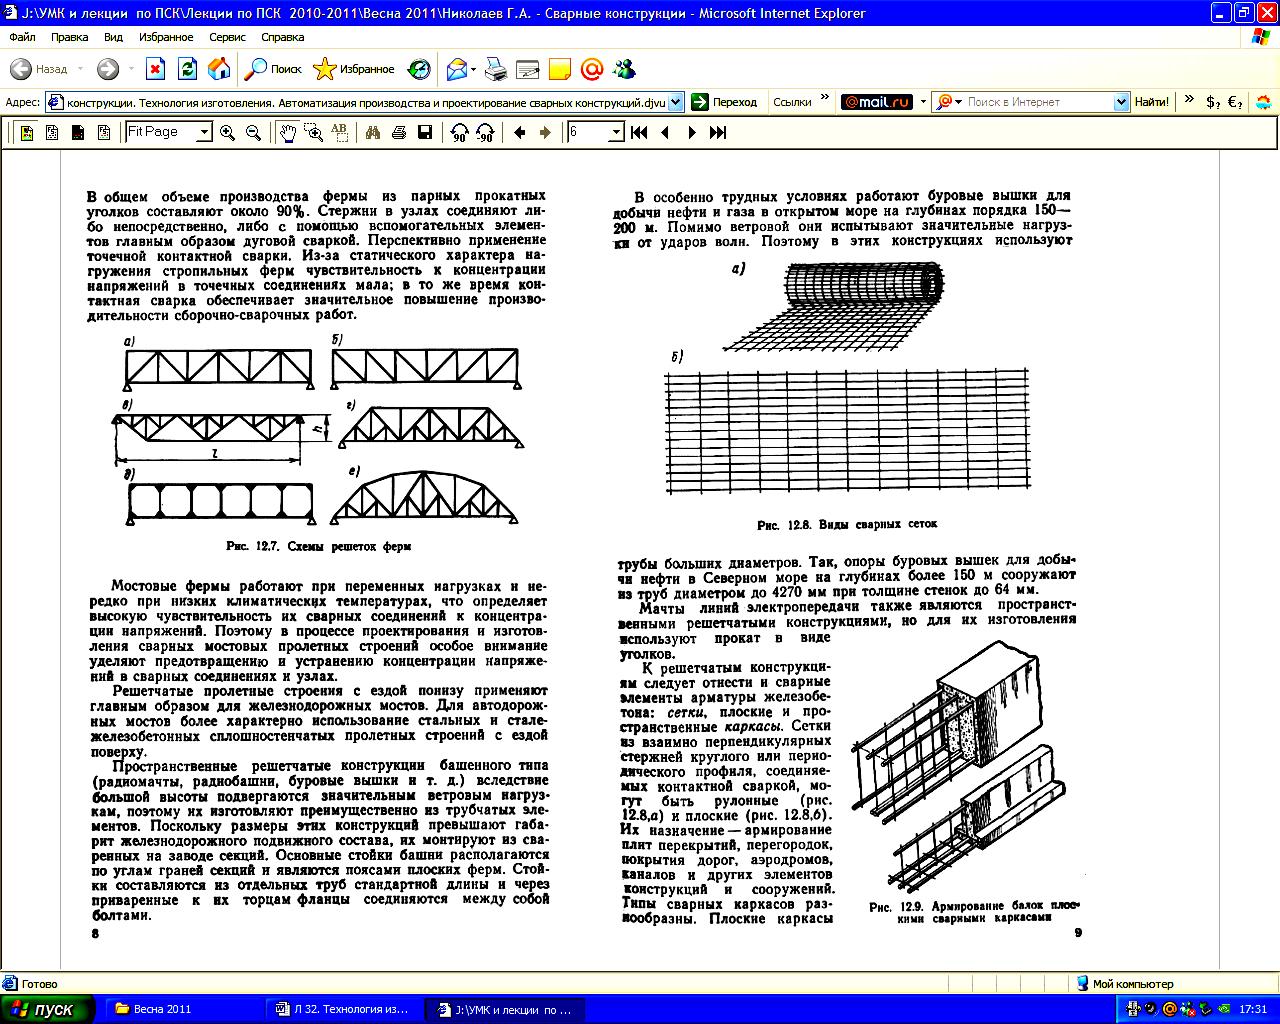Click the dollar currency rate icon
Screen dimensions: 1280x1024
click(1212, 102)
